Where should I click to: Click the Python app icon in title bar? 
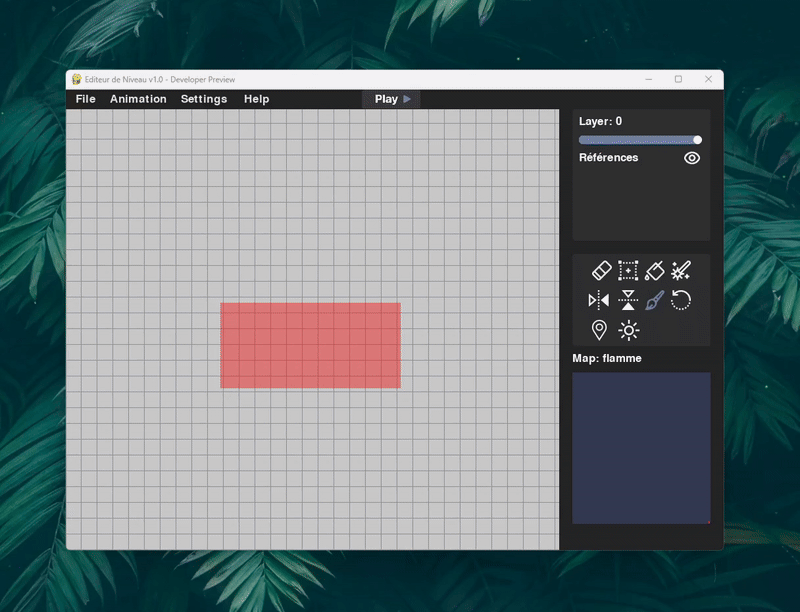coord(77,80)
